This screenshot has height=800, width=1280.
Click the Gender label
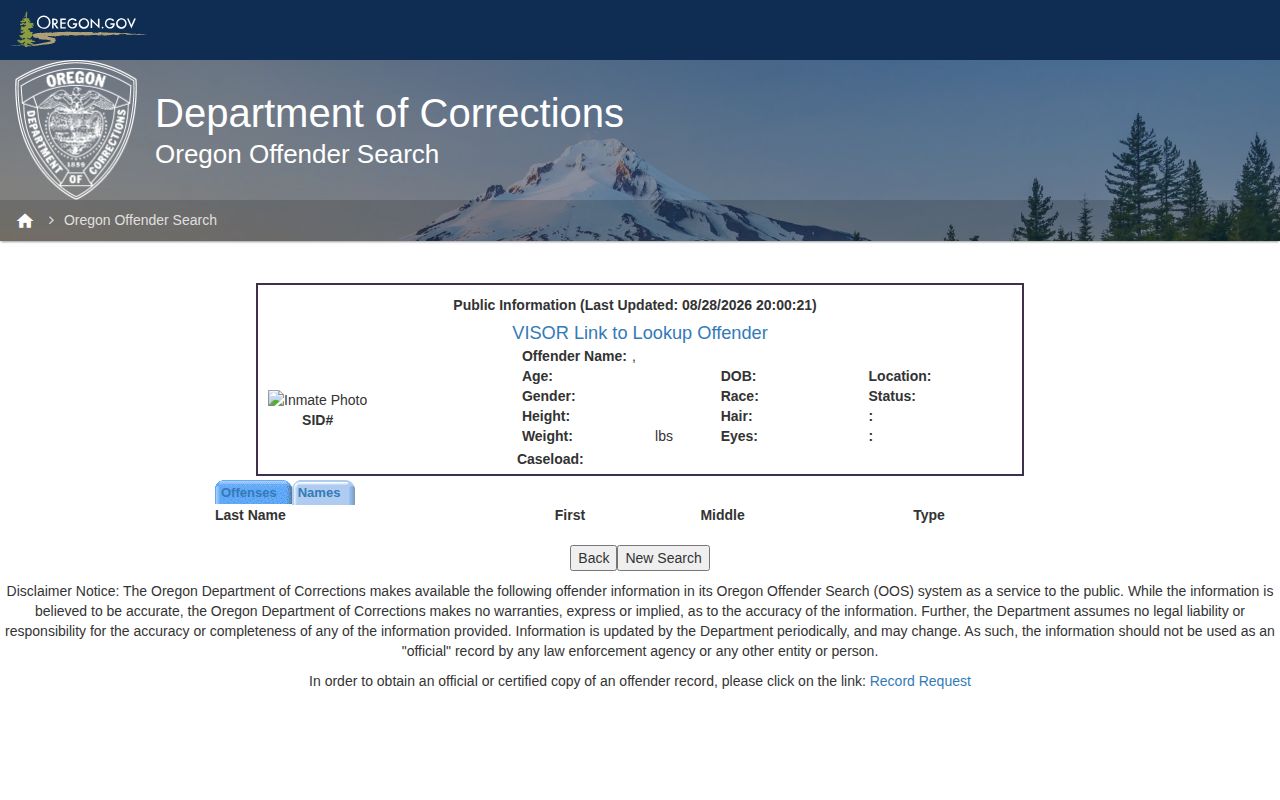click(548, 396)
